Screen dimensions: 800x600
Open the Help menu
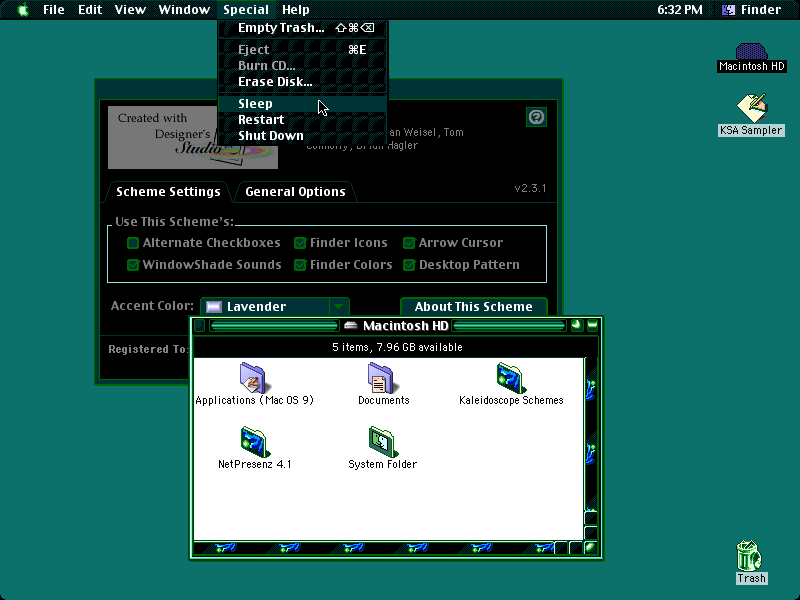point(296,10)
